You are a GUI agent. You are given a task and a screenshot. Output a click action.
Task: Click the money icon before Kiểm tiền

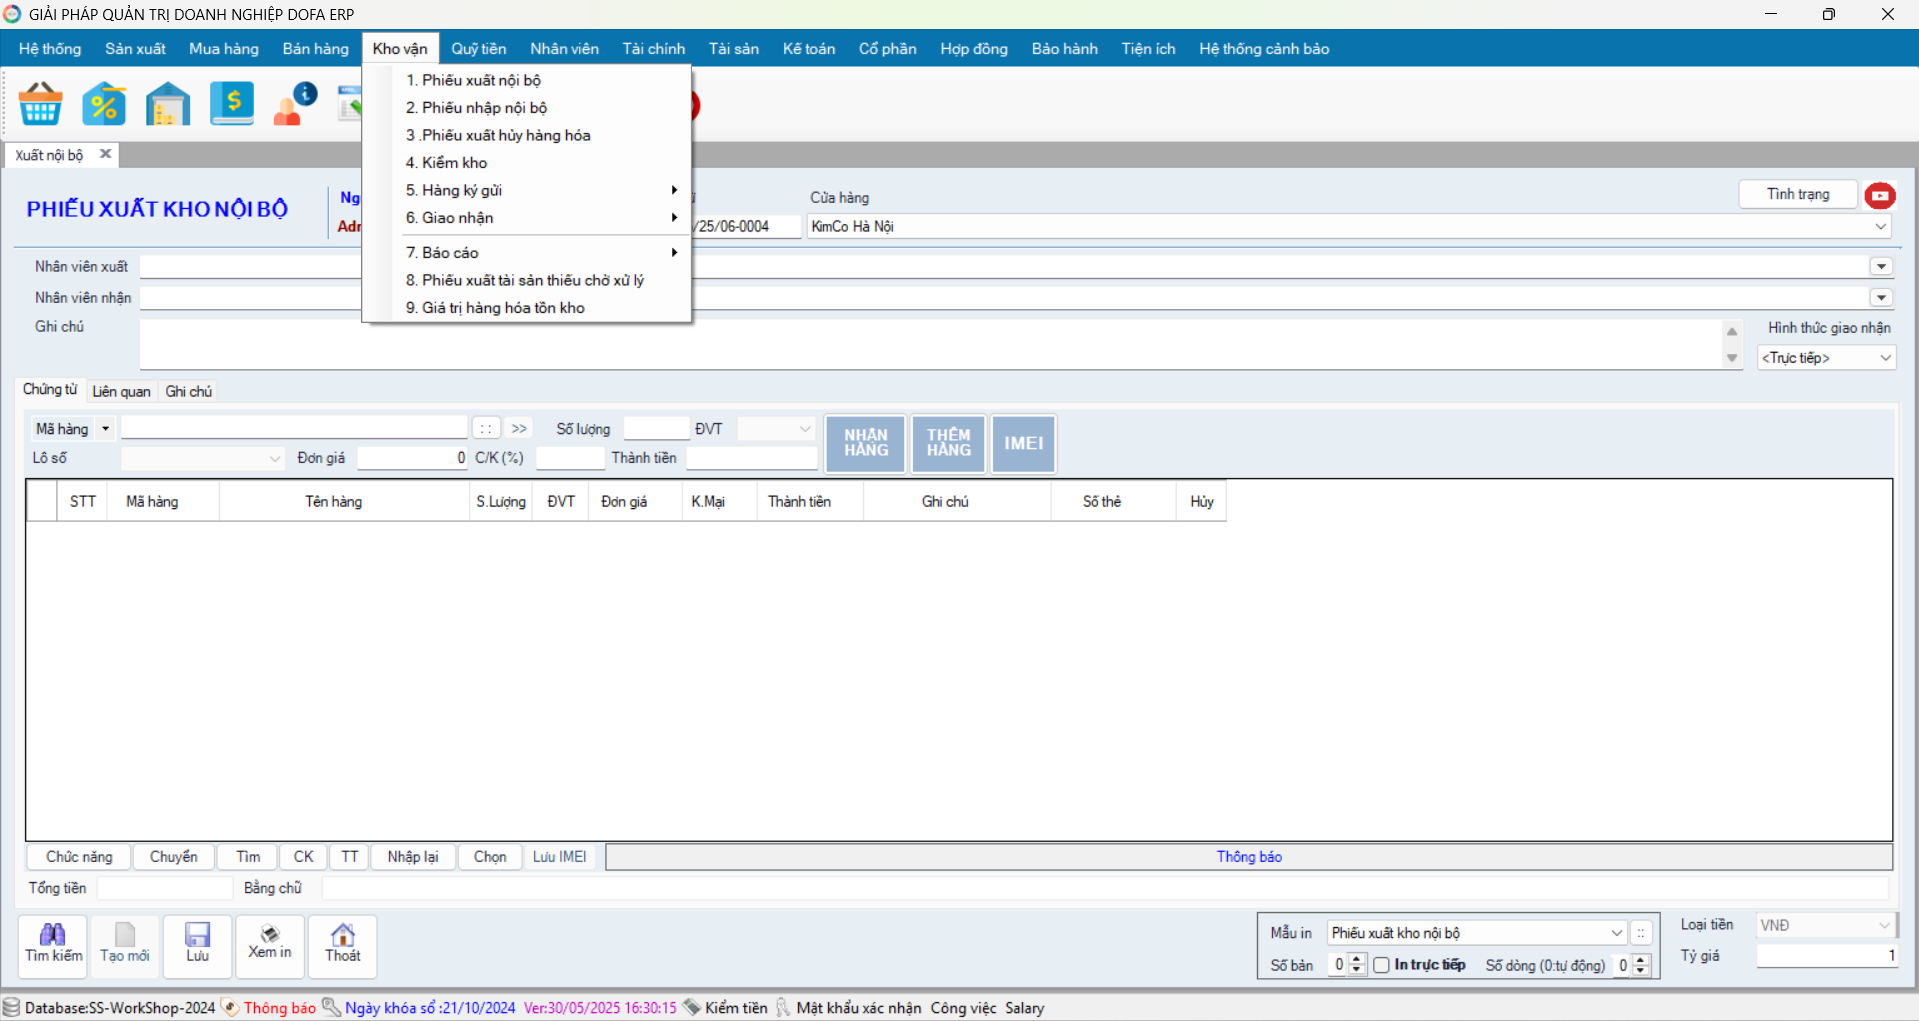pos(691,1007)
